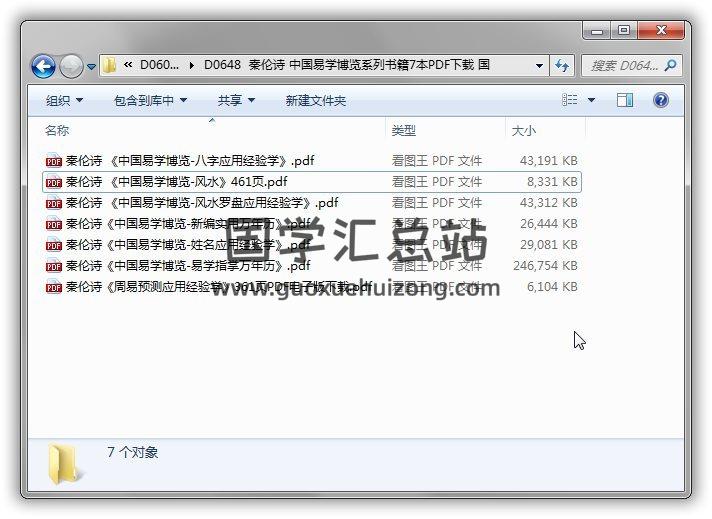Navigate to the D060... breadcrumb folder
The image size is (712, 519).
pos(159,65)
